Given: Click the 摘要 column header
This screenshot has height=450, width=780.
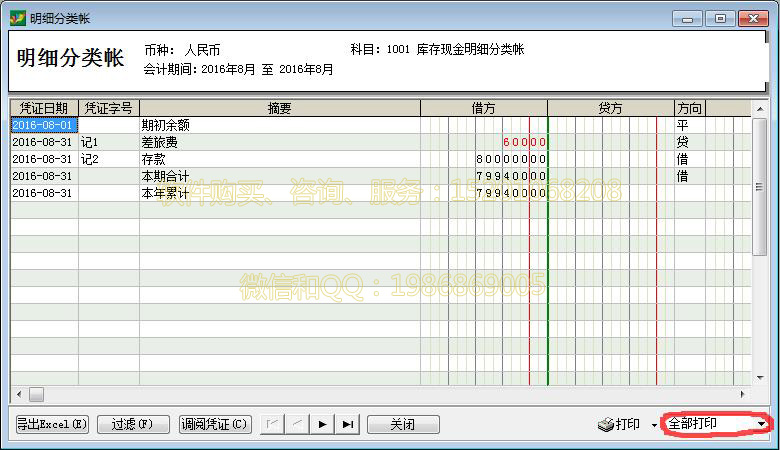Looking at the screenshot, I should coord(279,108).
